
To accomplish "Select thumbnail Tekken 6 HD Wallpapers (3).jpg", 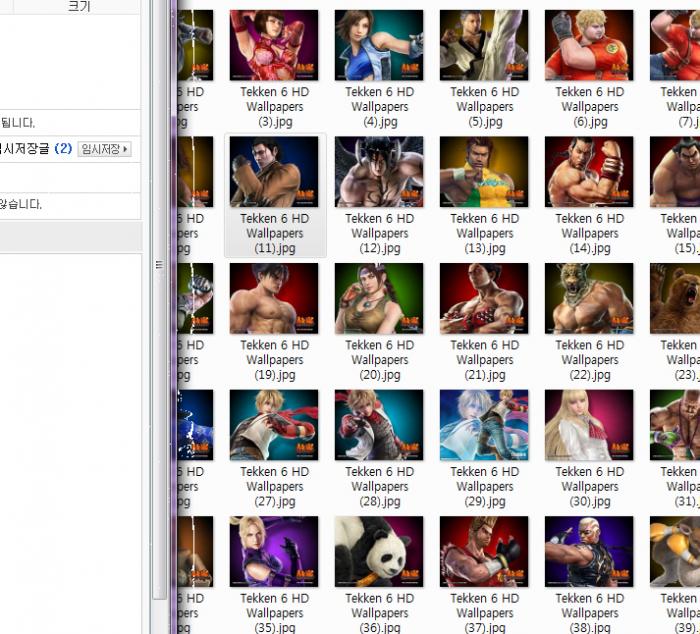I will (274, 46).
